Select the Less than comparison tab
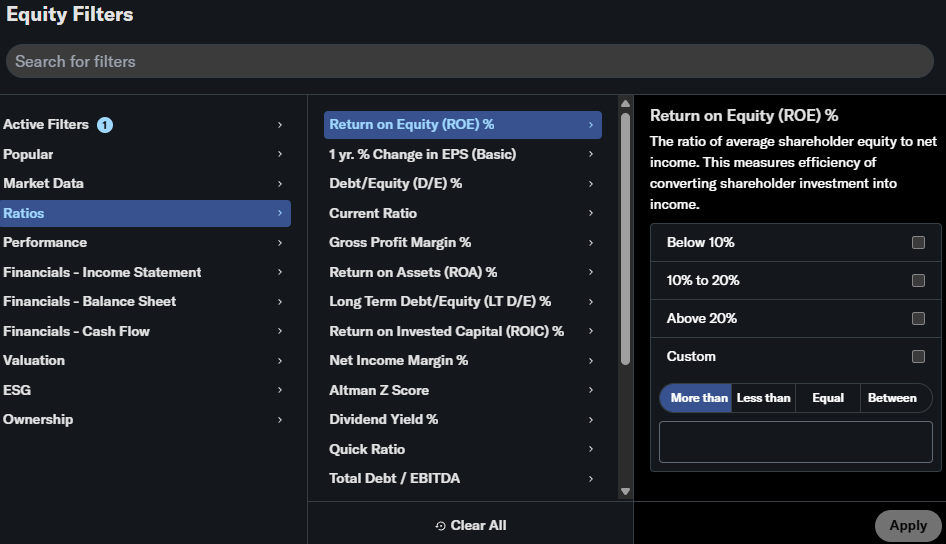Image resolution: width=946 pixels, height=544 pixels. 763,398
